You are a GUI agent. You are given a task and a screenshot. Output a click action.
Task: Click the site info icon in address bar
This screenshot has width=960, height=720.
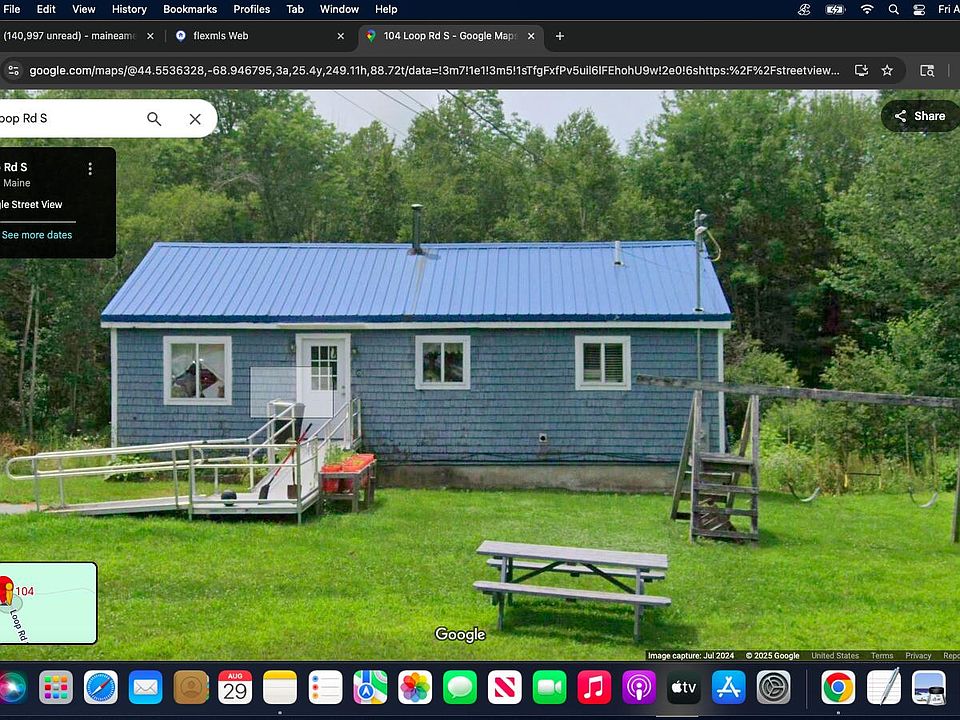pos(13,71)
